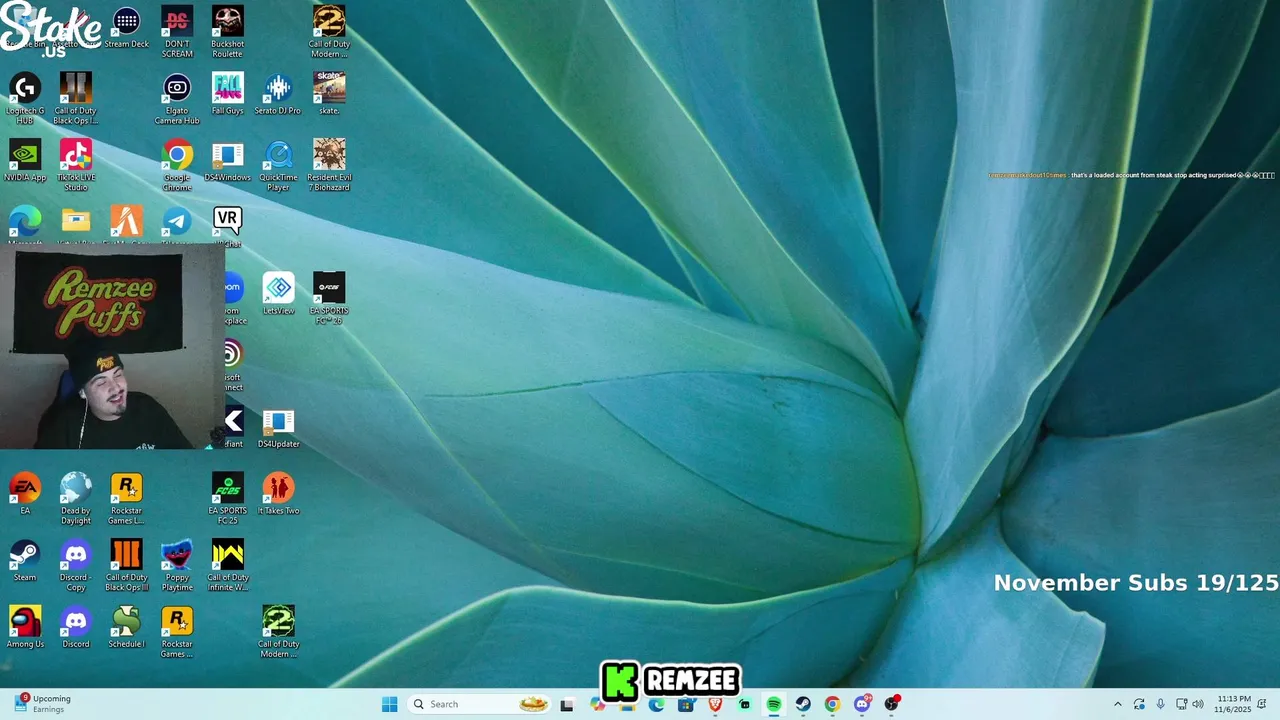Open the Poppy Playtime desktop icon
The image size is (1280, 720).
coord(177,566)
